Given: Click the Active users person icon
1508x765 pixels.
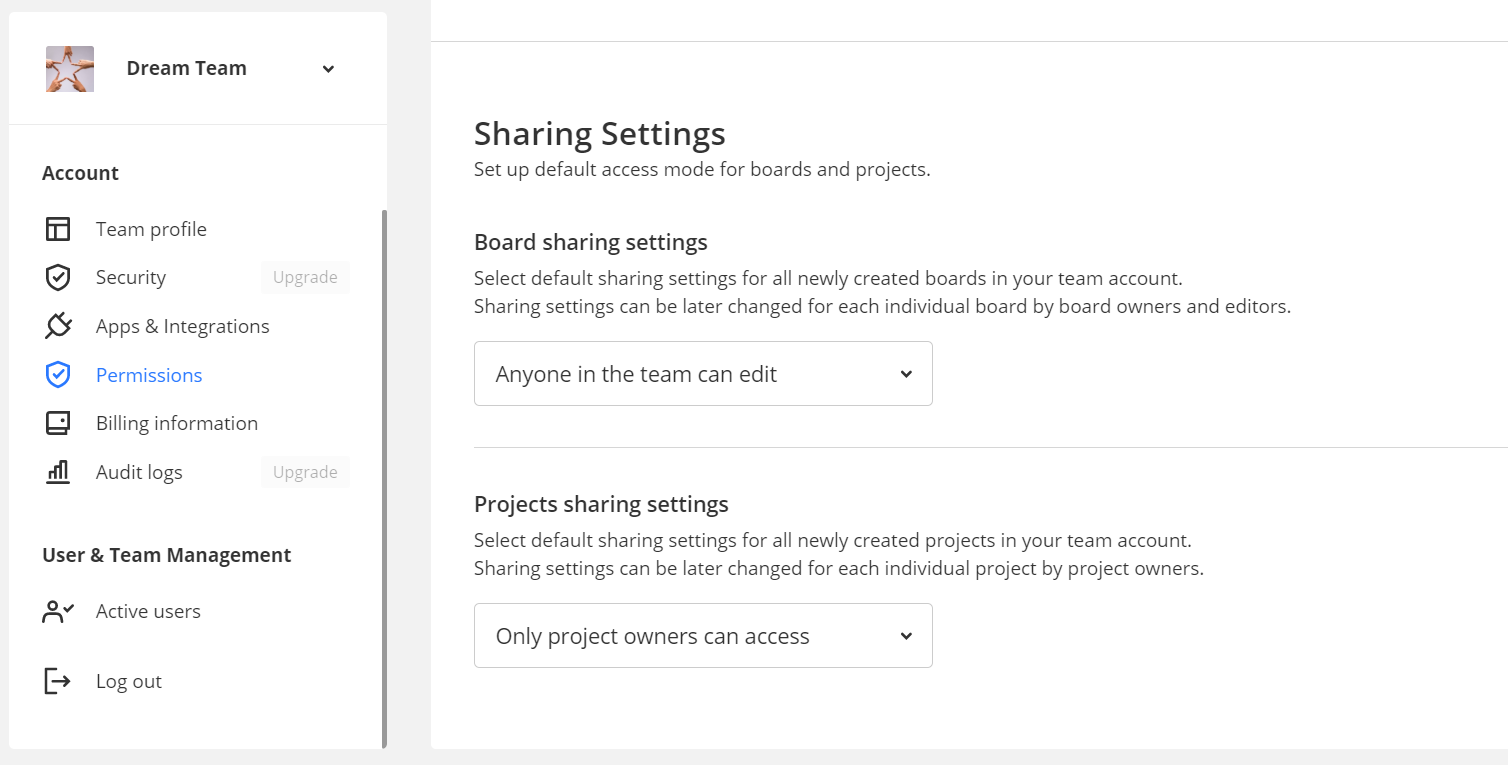Looking at the screenshot, I should (x=58, y=611).
